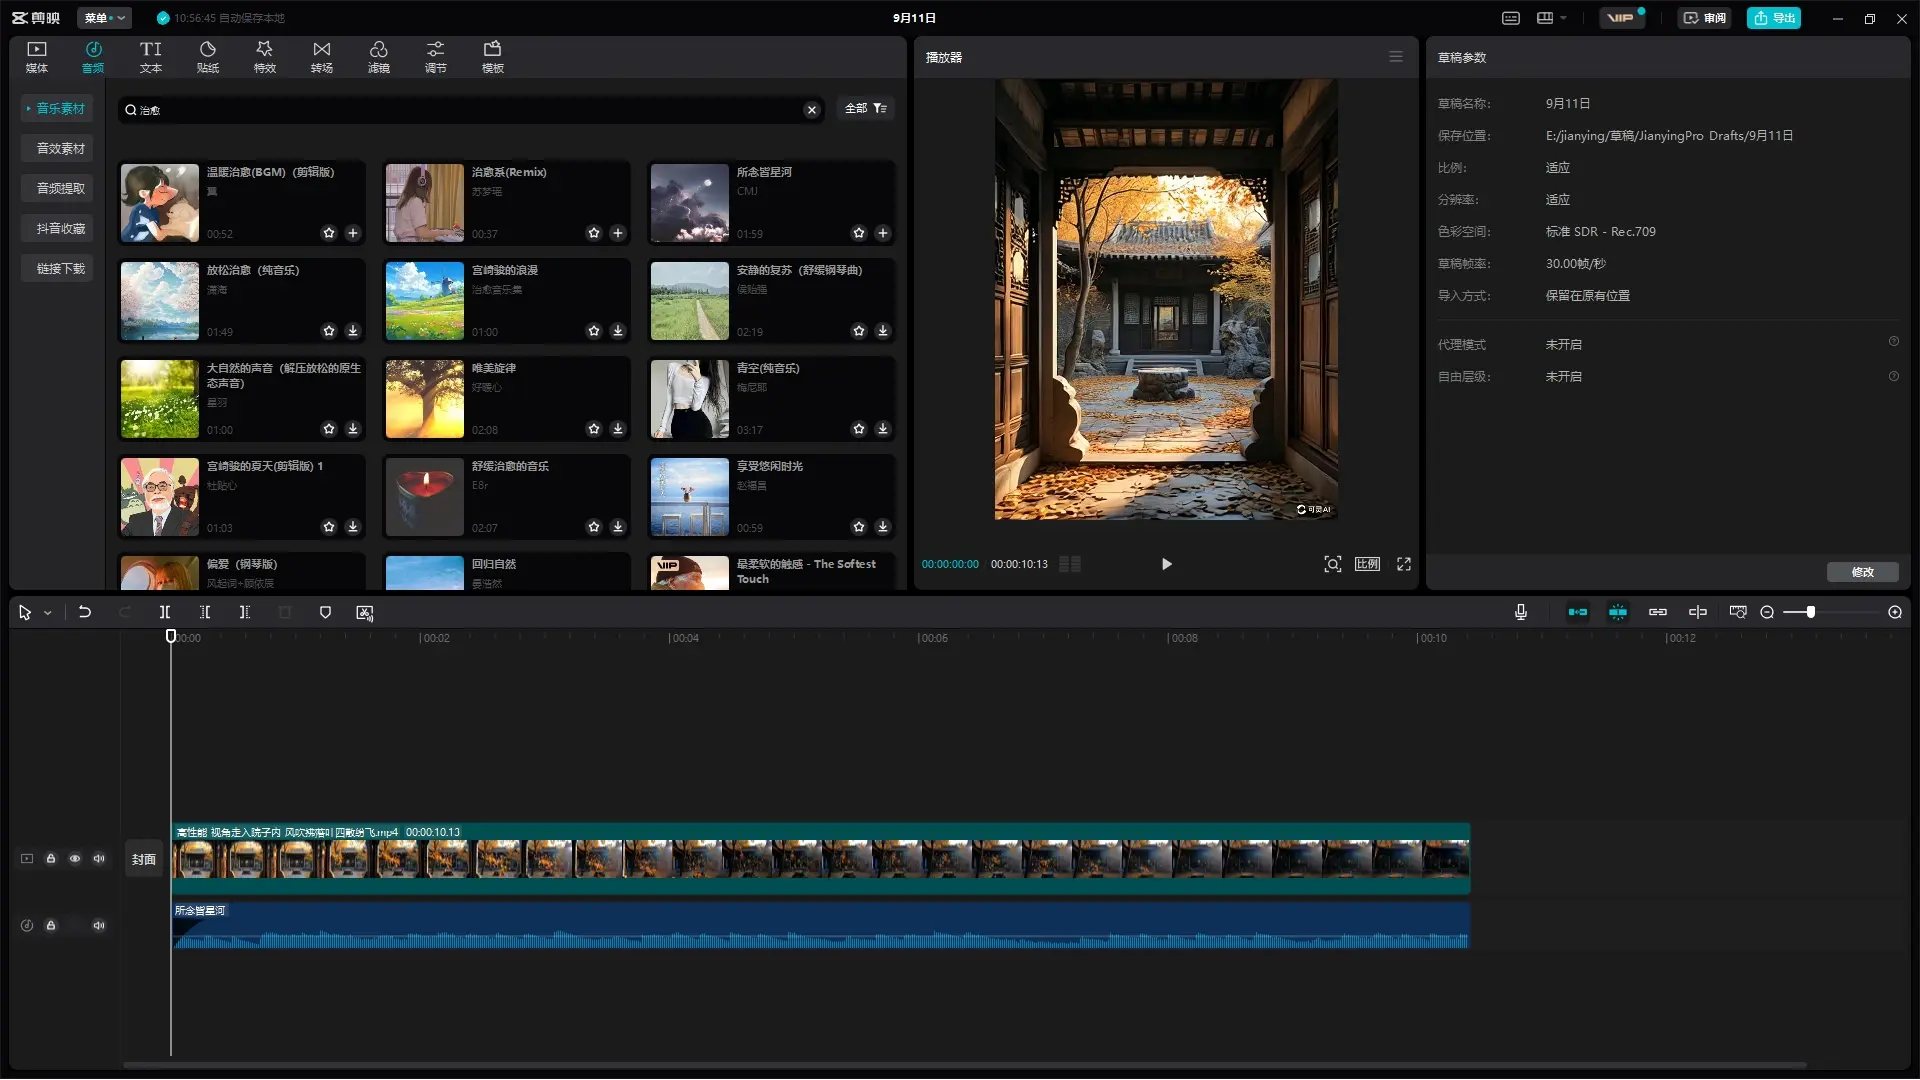Screen dimensions: 1920x1080
Task: Expand the 音乐素材 sidebar category
Action: click(57, 108)
